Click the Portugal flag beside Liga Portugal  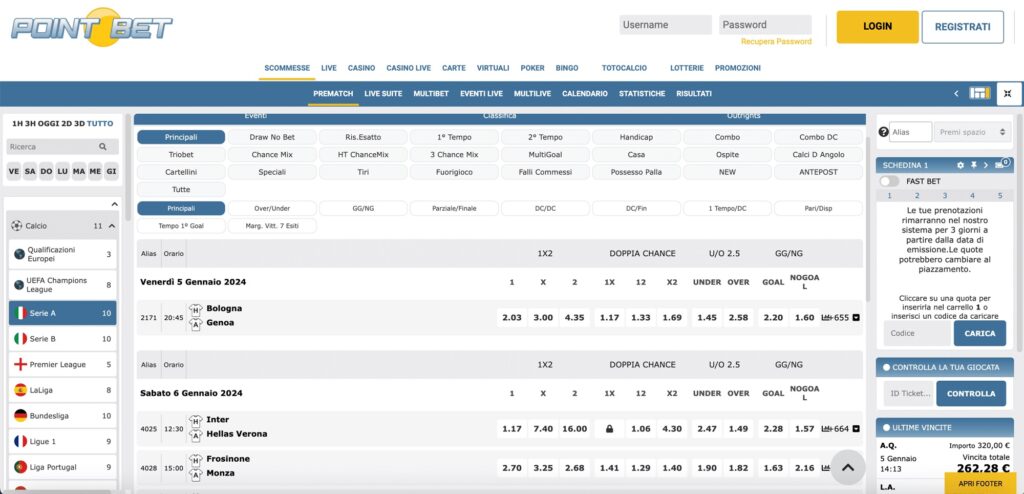pyautogui.click(x=20, y=467)
